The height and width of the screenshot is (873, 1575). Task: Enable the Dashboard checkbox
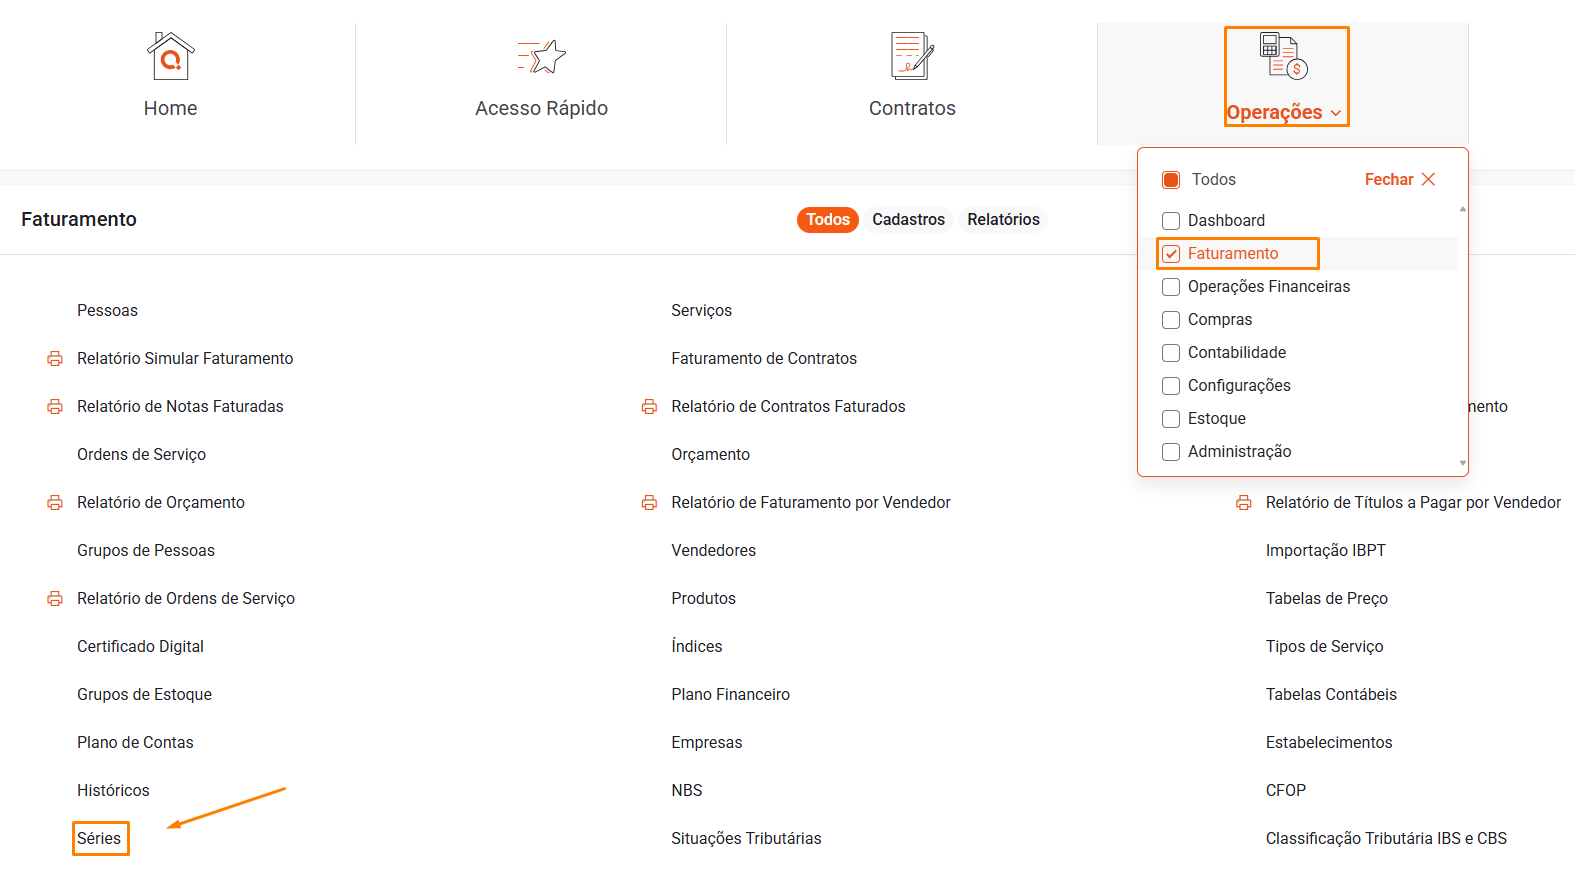(1171, 221)
